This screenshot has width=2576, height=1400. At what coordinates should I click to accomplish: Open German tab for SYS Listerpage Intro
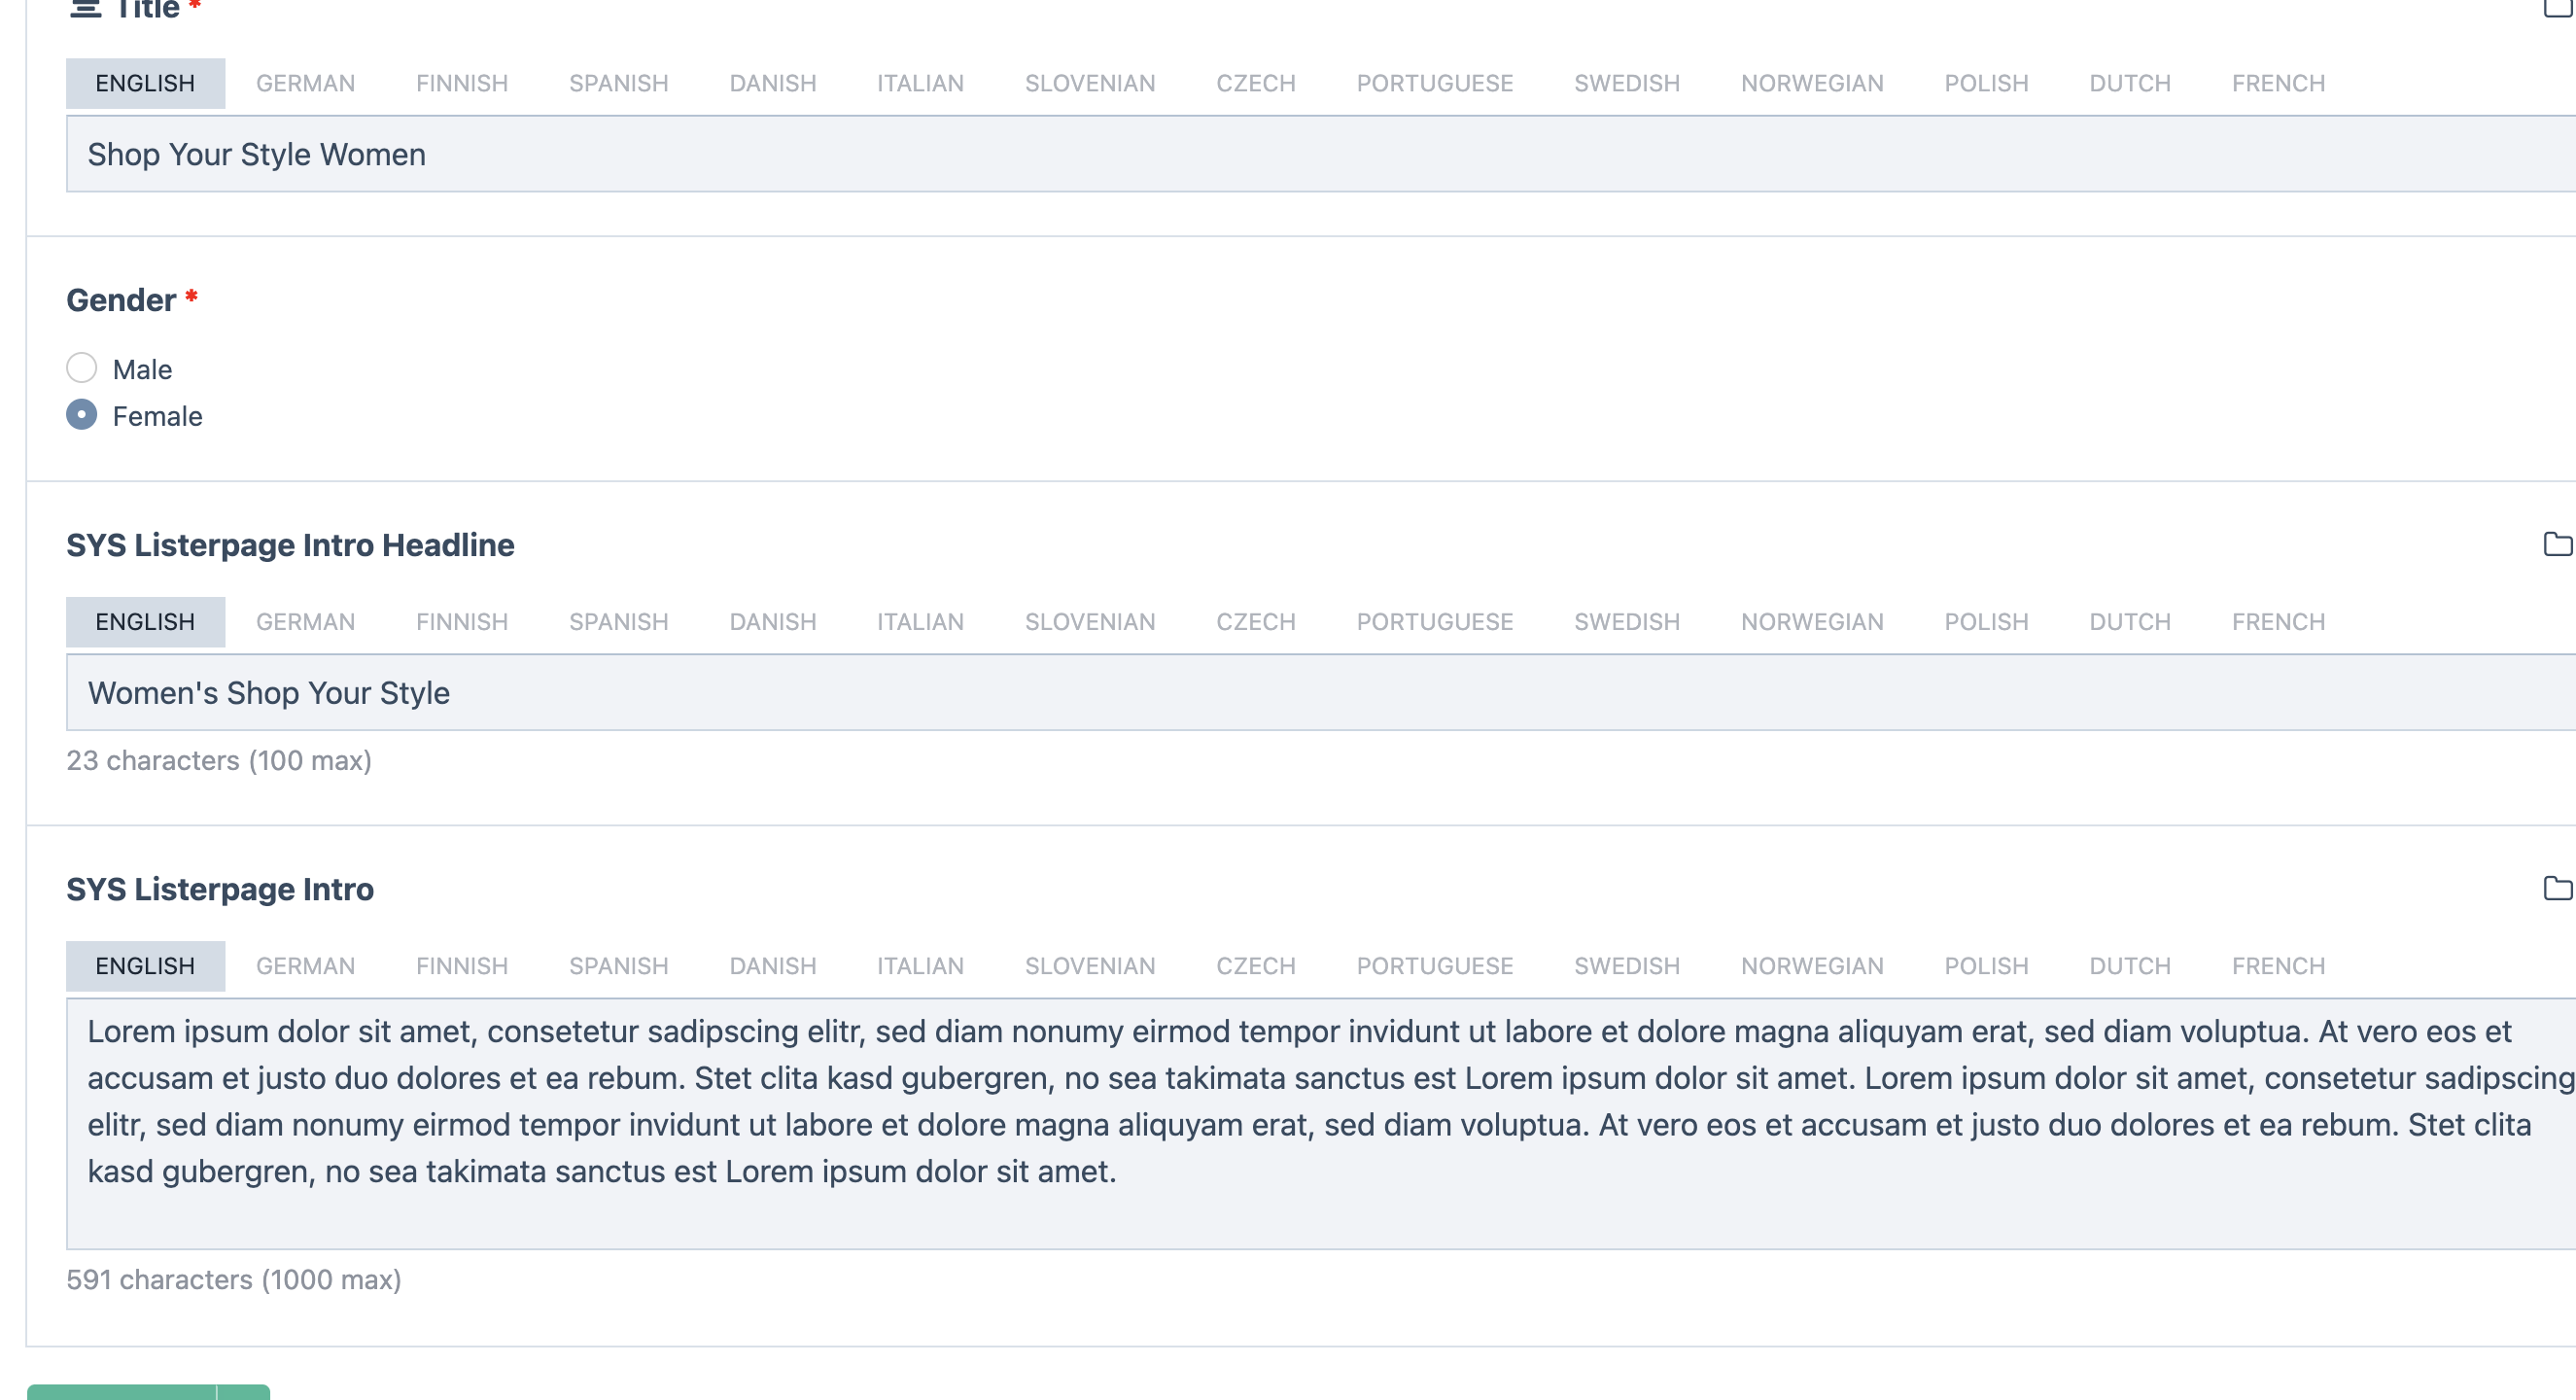point(305,966)
